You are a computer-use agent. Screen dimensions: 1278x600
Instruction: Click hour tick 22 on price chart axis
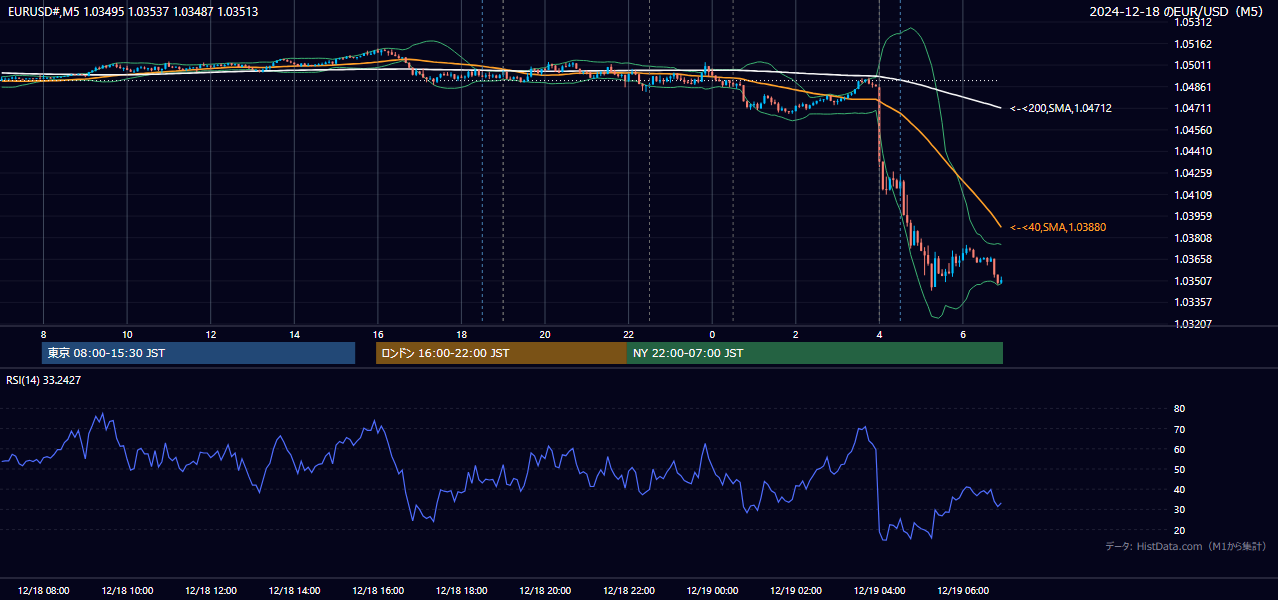(x=628, y=334)
